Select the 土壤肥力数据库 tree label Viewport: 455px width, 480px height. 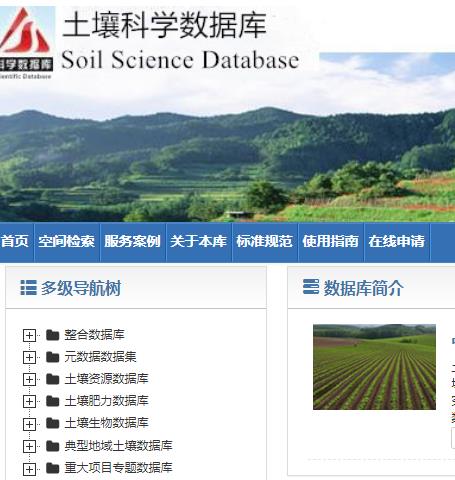pyautogui.click(x=106, y=401)
